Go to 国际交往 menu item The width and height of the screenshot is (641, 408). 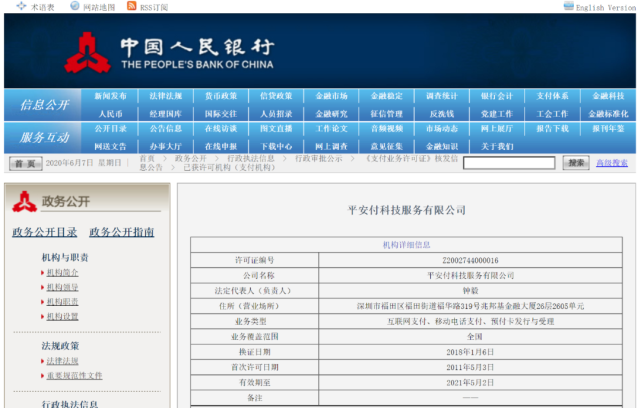click(221, 114)
